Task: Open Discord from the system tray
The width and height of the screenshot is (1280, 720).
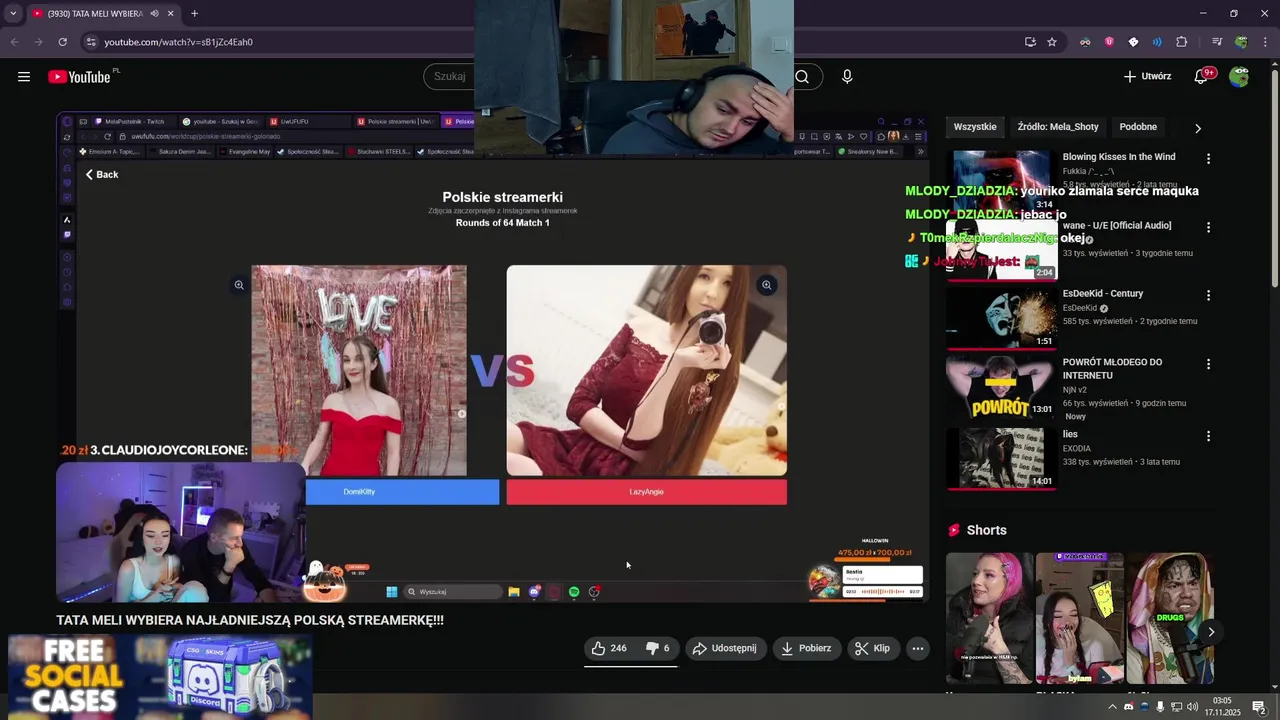Action: 1128,707
